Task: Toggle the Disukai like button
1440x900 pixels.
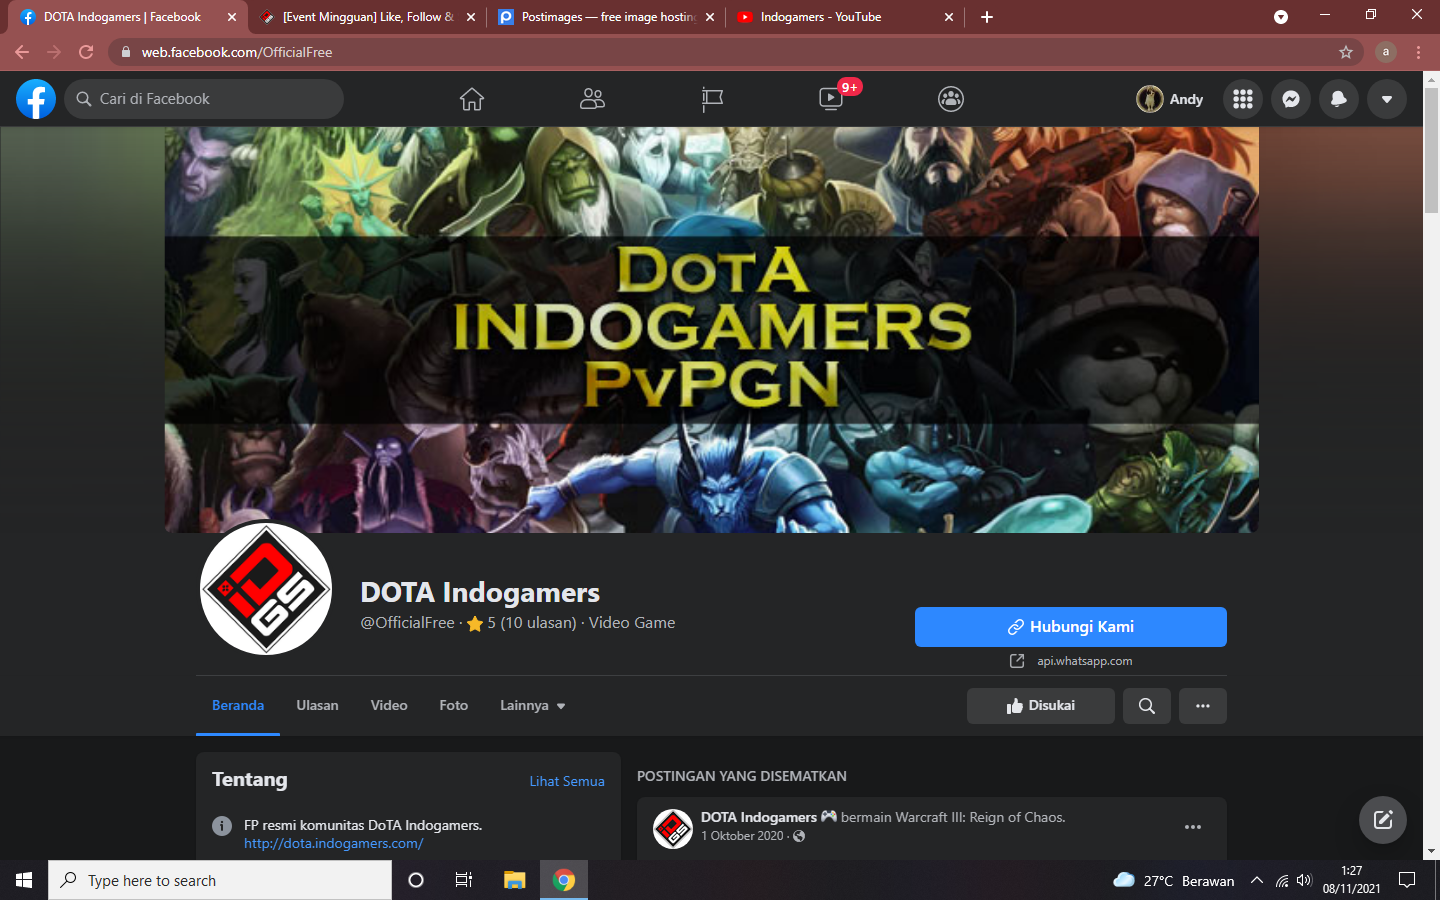Action: coord(1041,706)
